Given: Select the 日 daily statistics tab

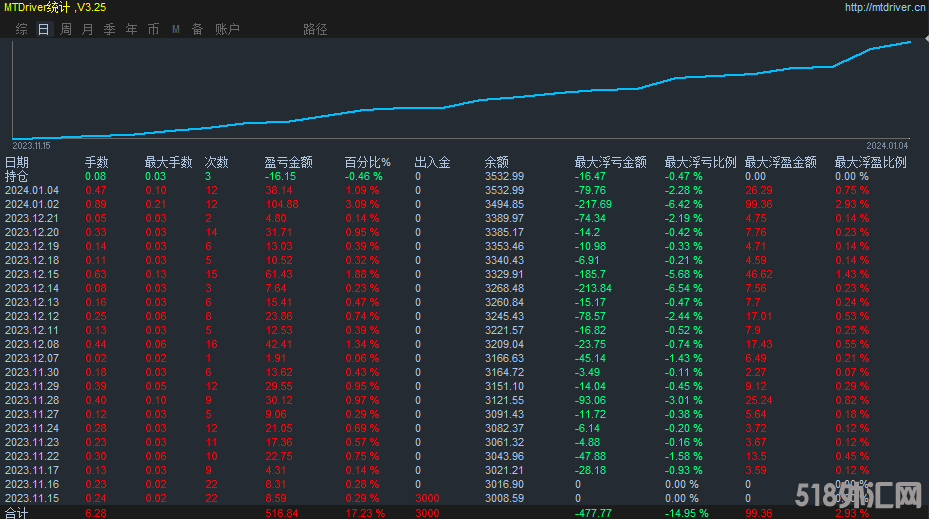Looking at the screenshot, I should (43, 29).
